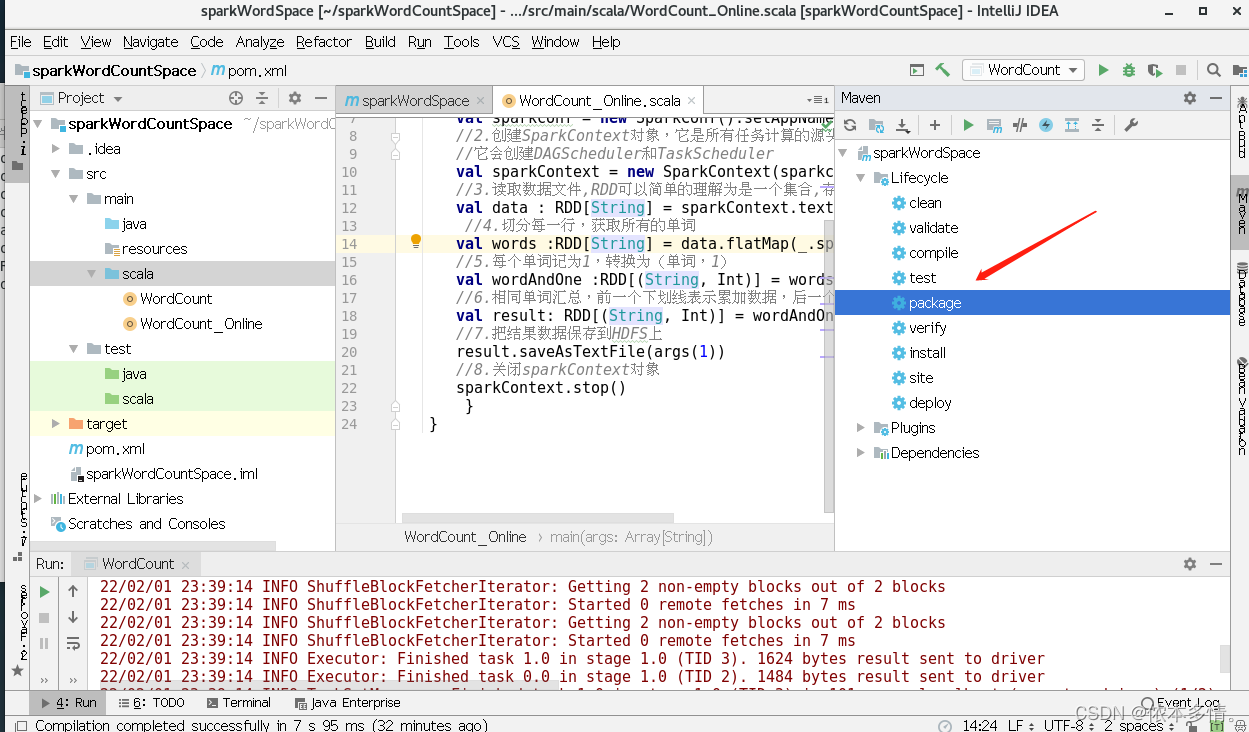The height and width of the screenshot is (732, 1249).
Task: Add a Maven project with the plus icon
Action: (935, 125)
